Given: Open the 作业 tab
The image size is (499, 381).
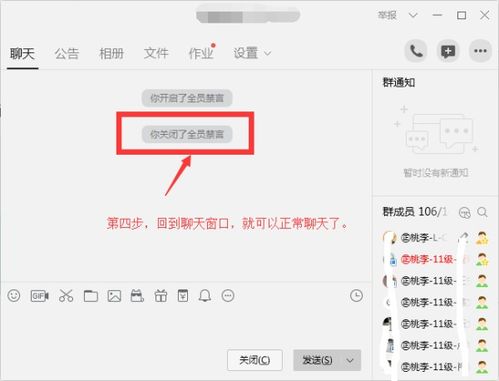Looking at the screenshot, I should [x=201, y=53].
